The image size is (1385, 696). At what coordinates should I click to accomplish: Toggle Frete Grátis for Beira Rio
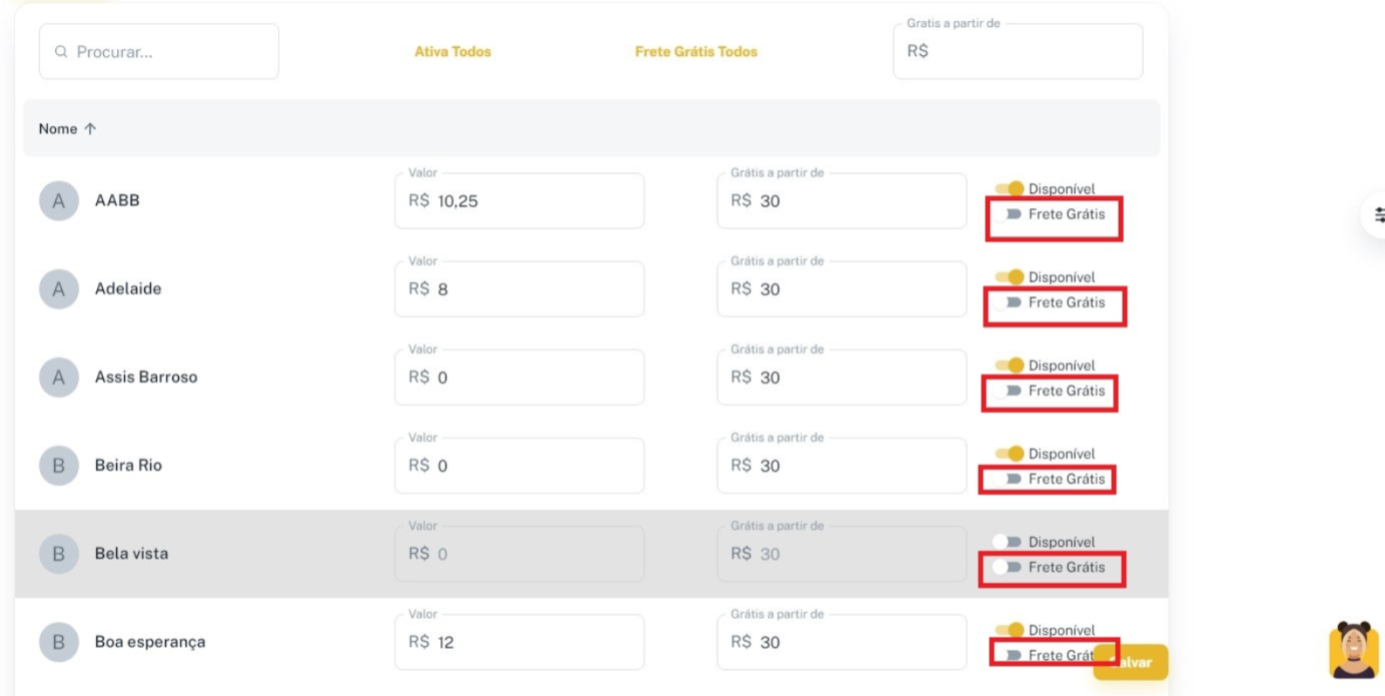[x=1009, y=479]
